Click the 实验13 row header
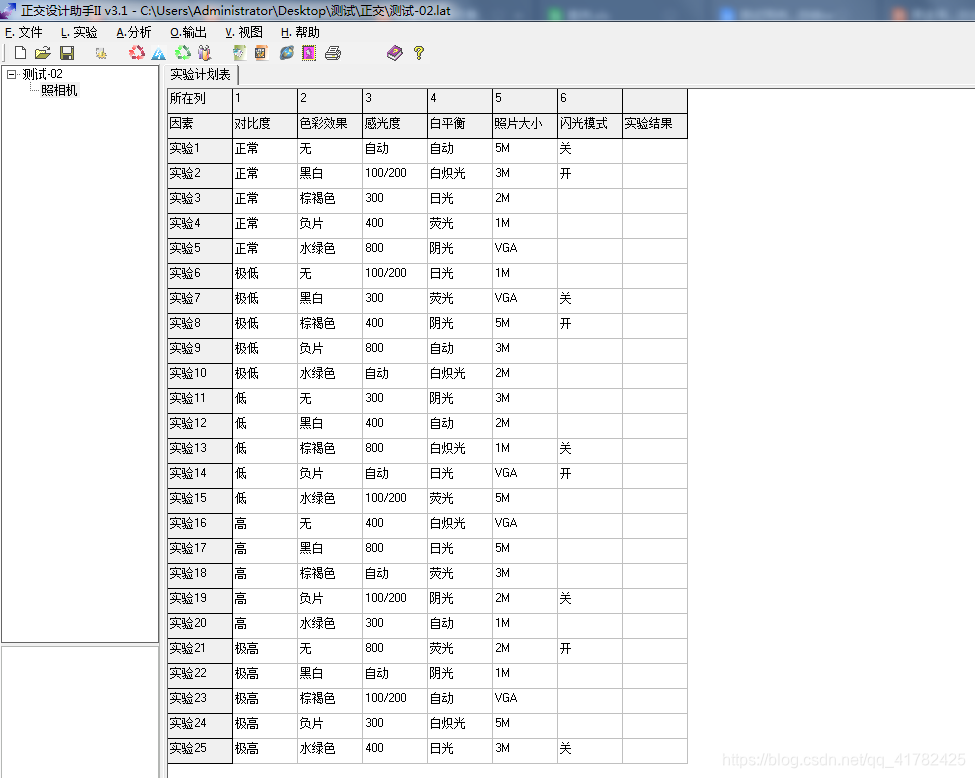The image size is (975, 778). click(x=200, y=450)
